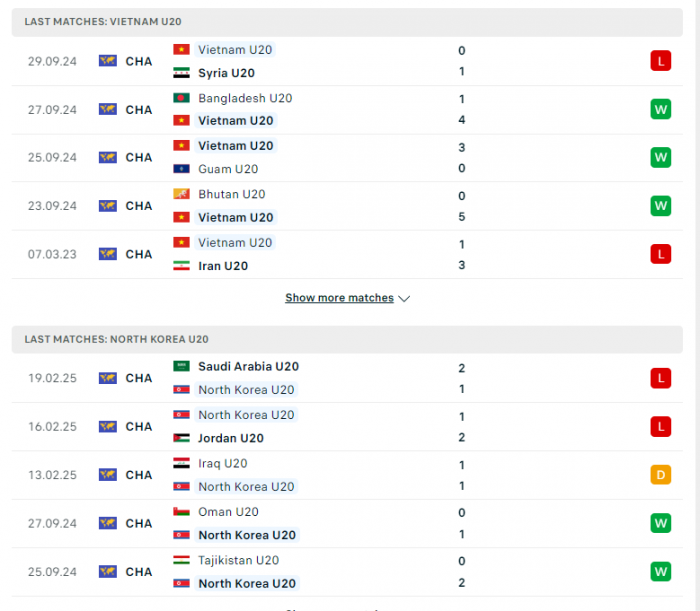
Task: Click the red L badge for Syria match
Action: pos(661,61)
